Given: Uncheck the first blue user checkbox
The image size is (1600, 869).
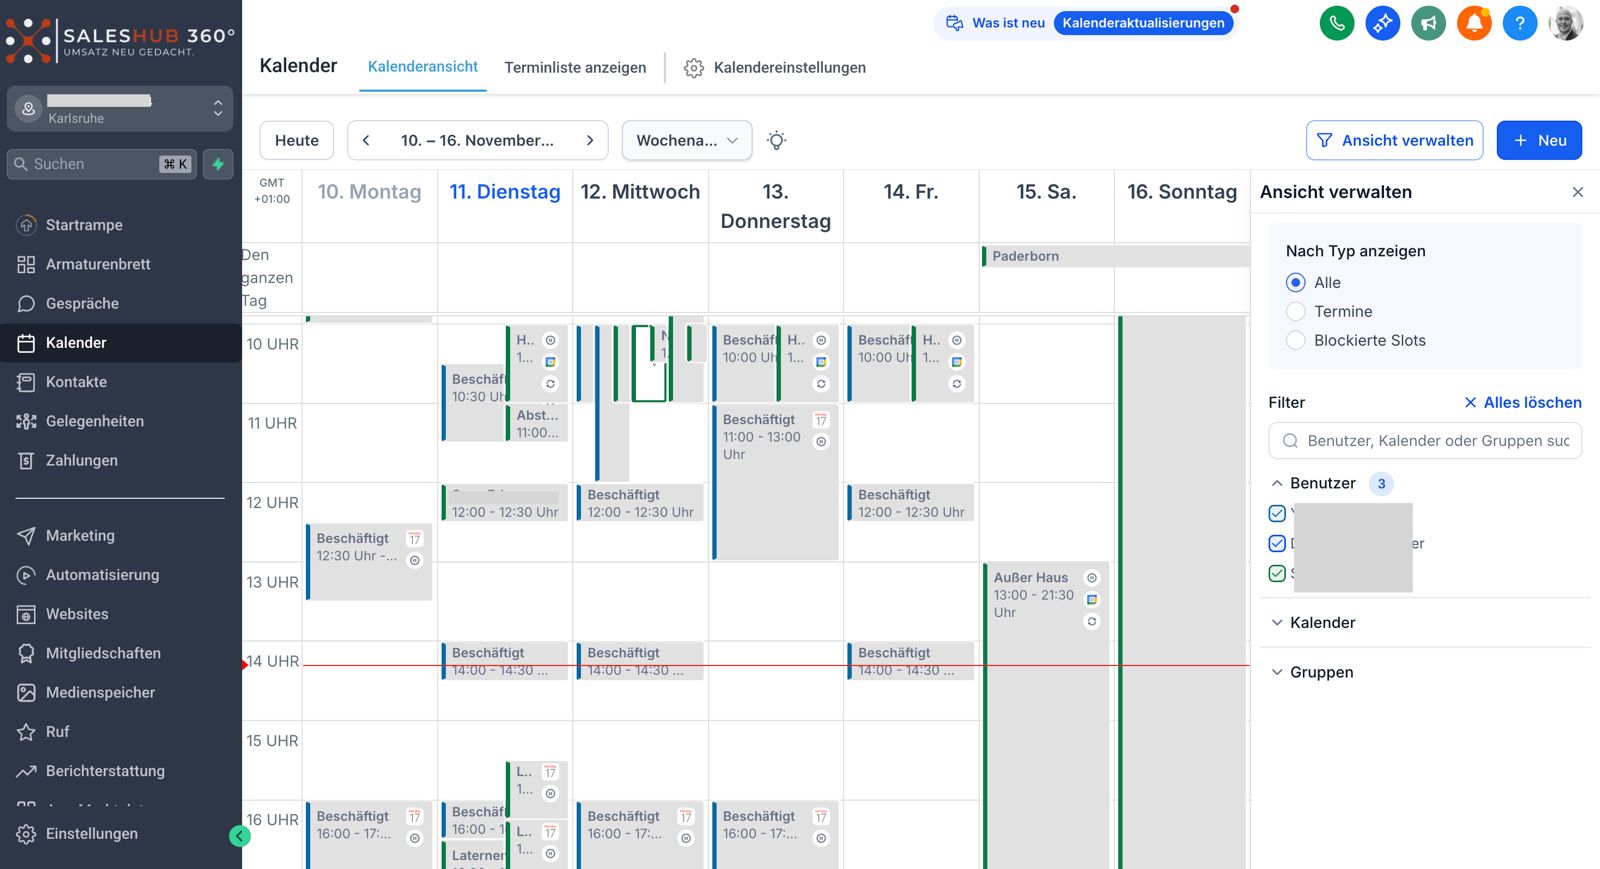Looking at the screenshot, I should pos(1277,514).
